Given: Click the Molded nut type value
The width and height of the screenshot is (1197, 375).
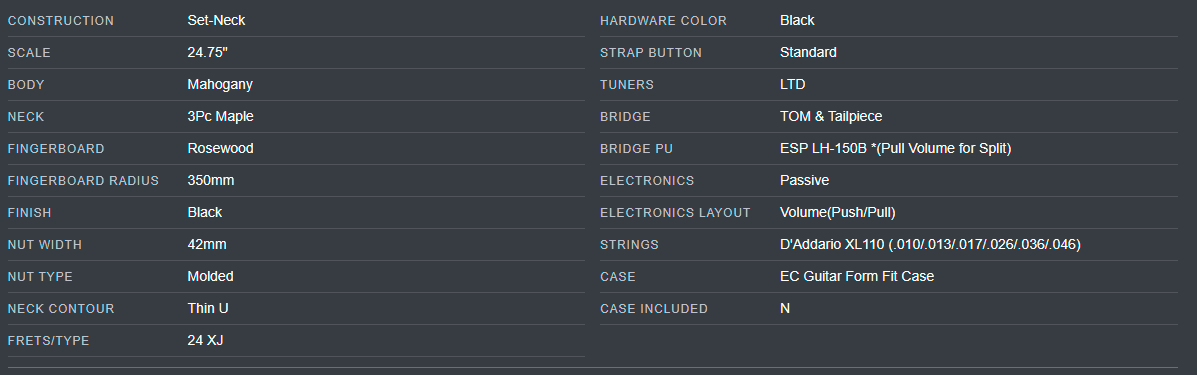Looking at the screenshot, I should [211, 277].
